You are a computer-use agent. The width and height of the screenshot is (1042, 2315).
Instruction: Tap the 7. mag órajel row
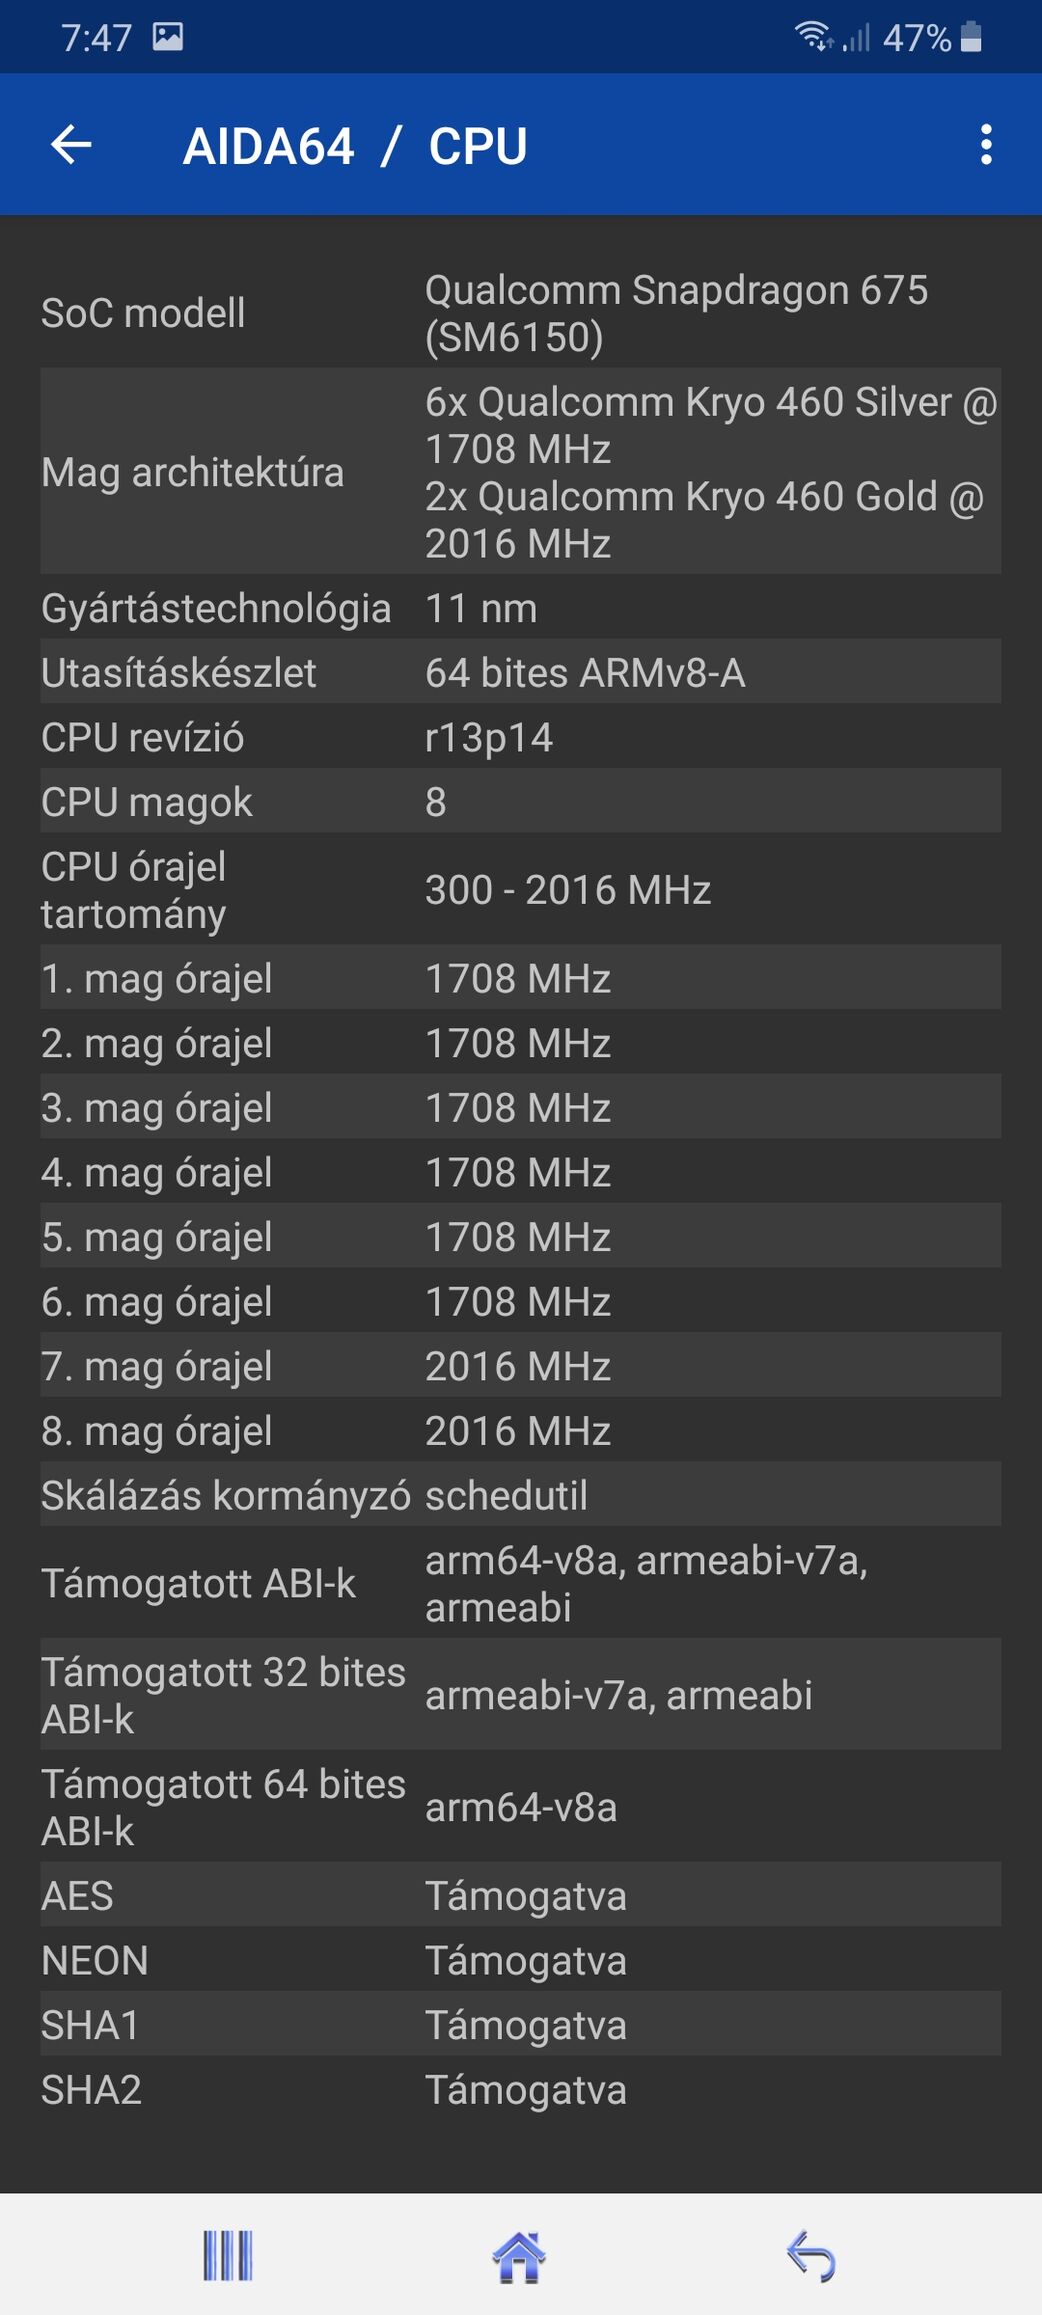pos(521,1366)
